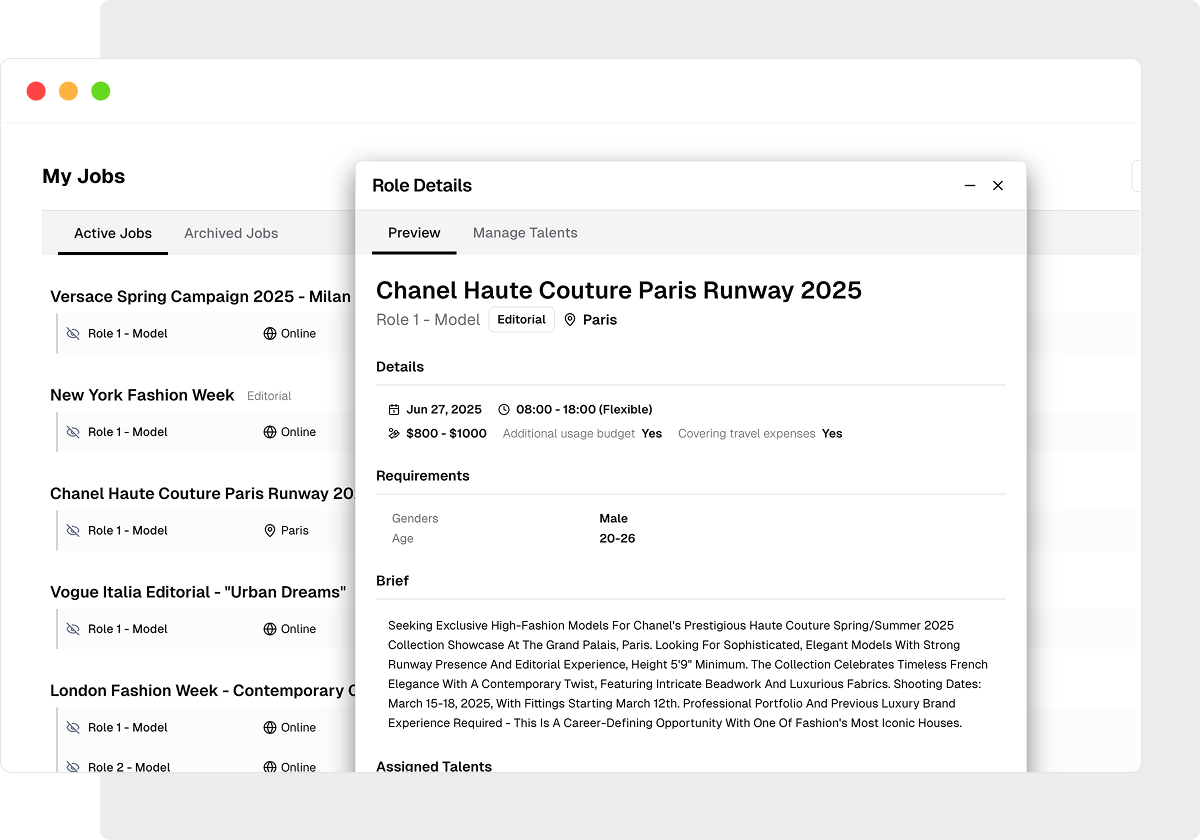Click the calendar icon next to Jun 27, 2025
Image resolution: width=1200 pixels, height=840 pixels.
pos(394,409)
